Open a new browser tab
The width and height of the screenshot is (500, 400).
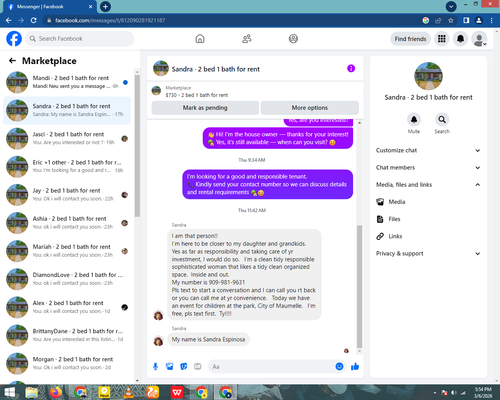point(105,7)
